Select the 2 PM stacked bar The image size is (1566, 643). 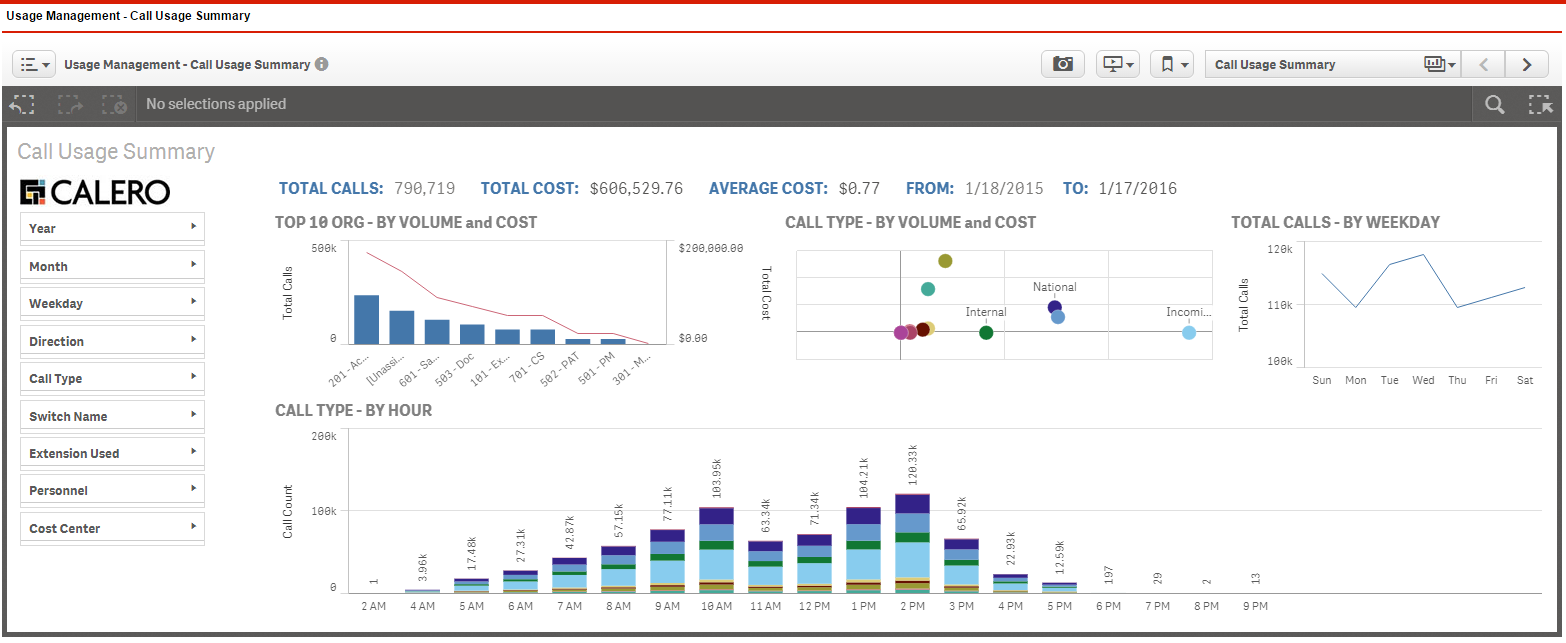(912, 545)
